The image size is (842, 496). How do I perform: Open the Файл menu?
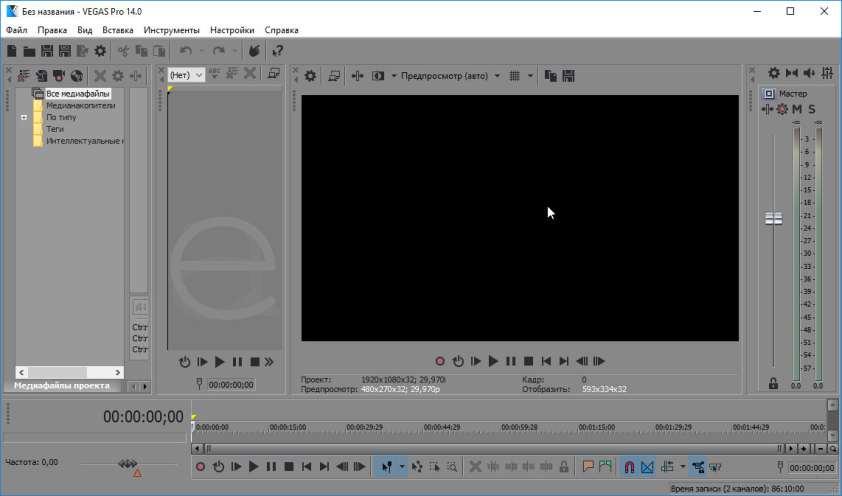click(x=17, y=30)
